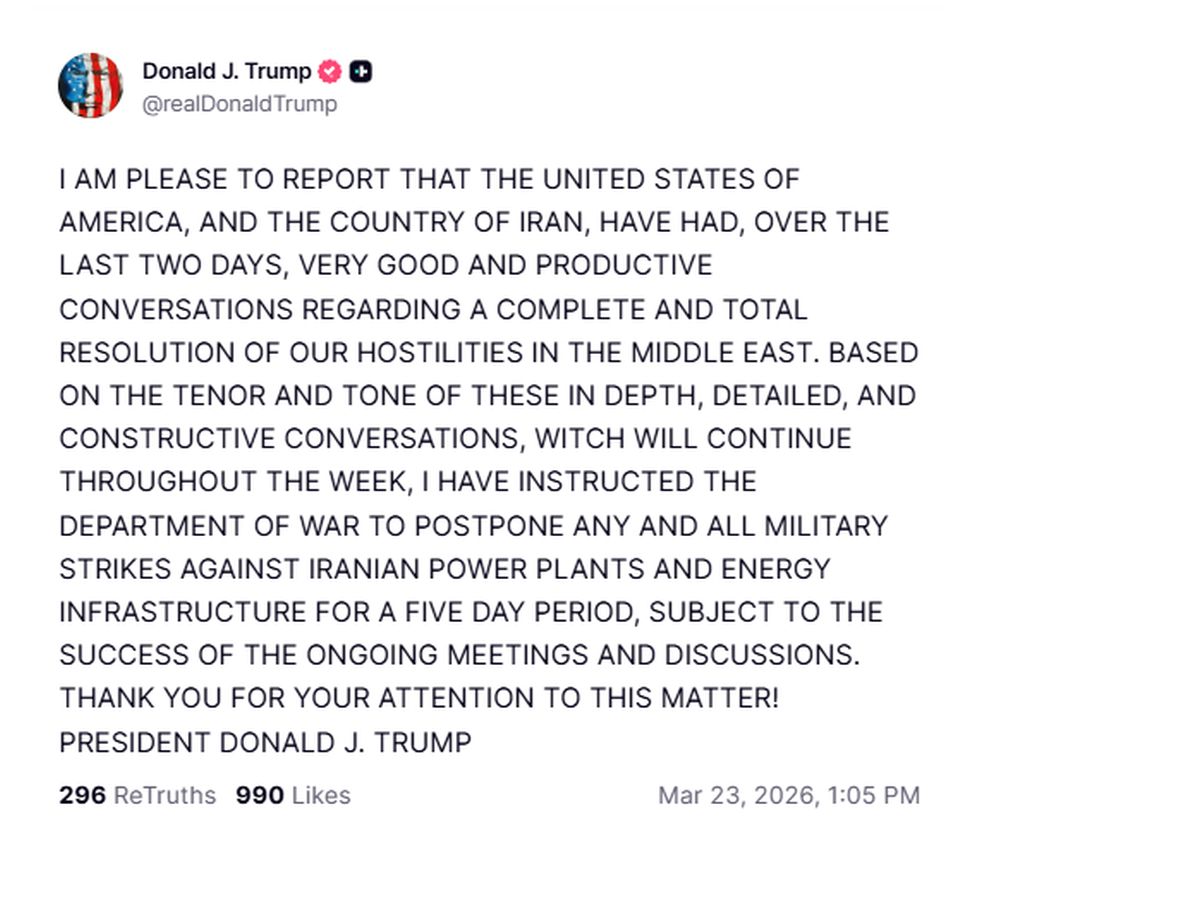Click the circular American-flag avatar image
1200x915 pixels.
(x=91, y=85)
